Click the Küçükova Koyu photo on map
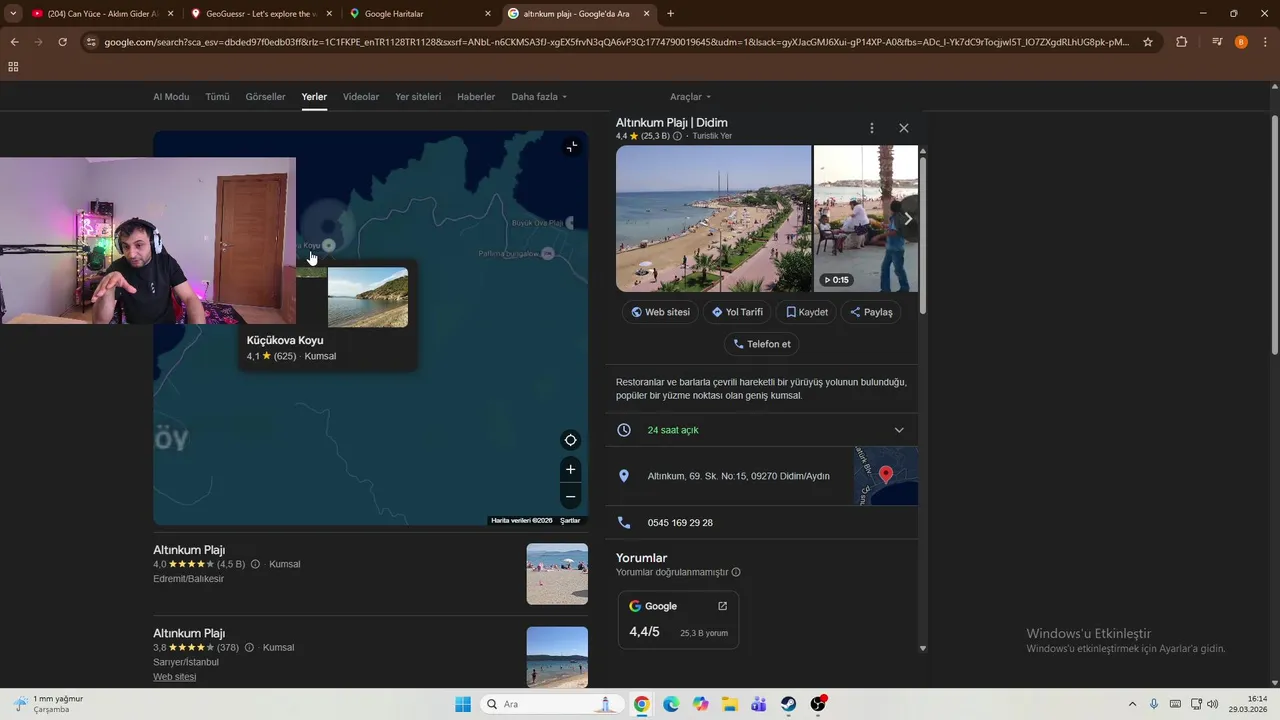This screenshot has width=1280, height=720. pyautogui.click(x=367, y=297)
